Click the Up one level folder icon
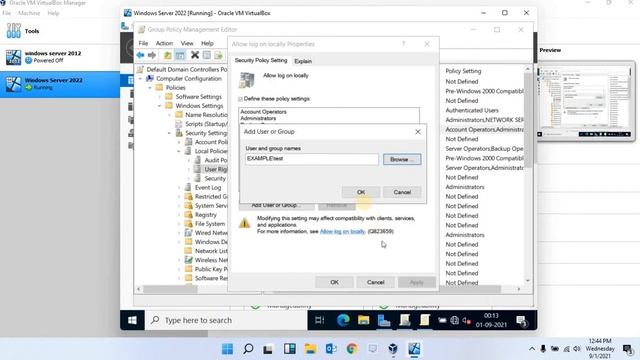The image size is (640, 360). [167, 55]
